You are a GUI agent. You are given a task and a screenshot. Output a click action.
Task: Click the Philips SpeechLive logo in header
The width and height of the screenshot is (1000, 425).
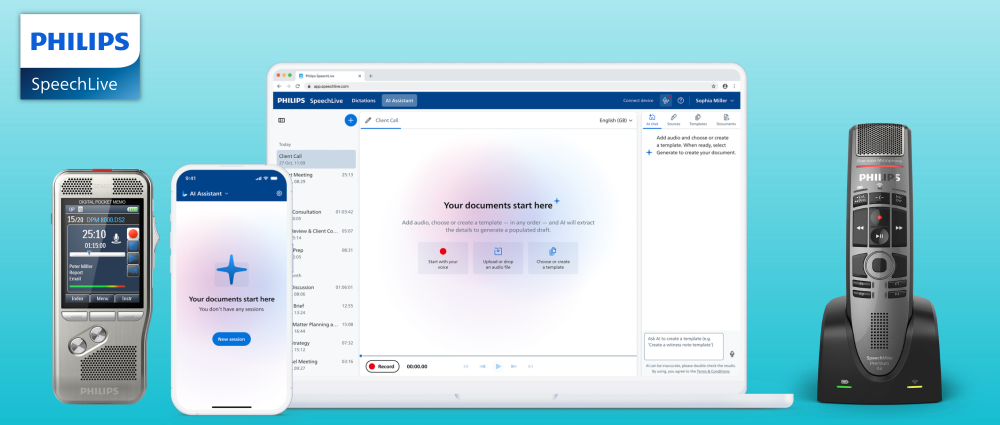[309, 100]
